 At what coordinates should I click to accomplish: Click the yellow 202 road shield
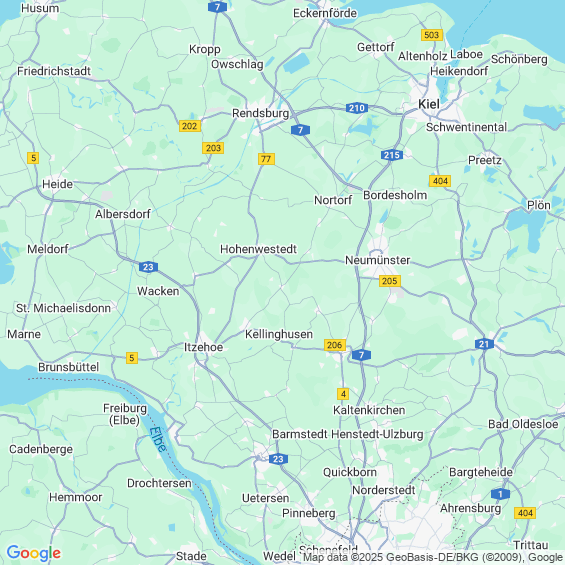[x=190, y=126]
